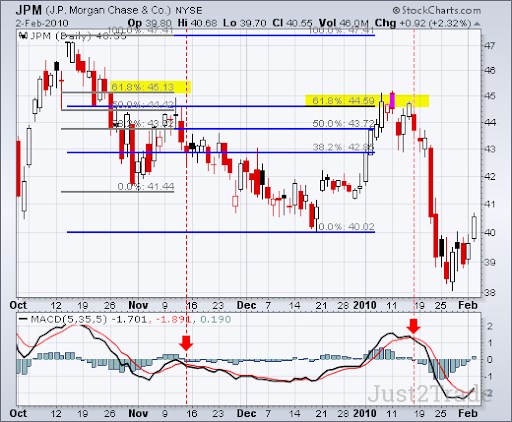
Task: Click the 38 price axis label
Action: coord(490,293)
